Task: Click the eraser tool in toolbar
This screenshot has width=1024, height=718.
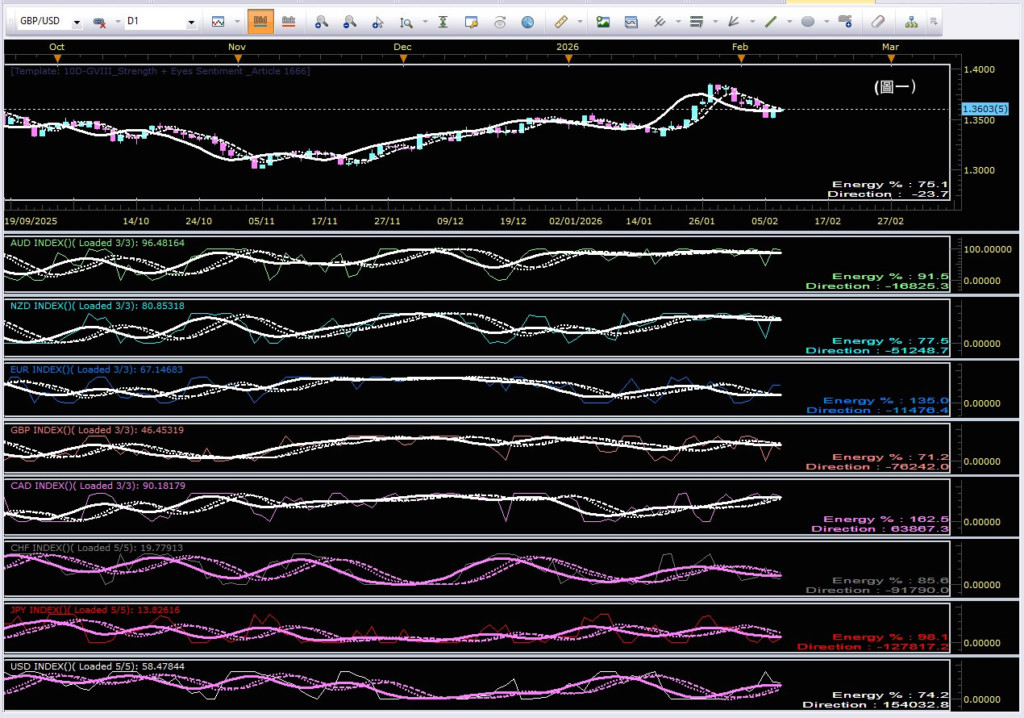Action: (878, 21)
